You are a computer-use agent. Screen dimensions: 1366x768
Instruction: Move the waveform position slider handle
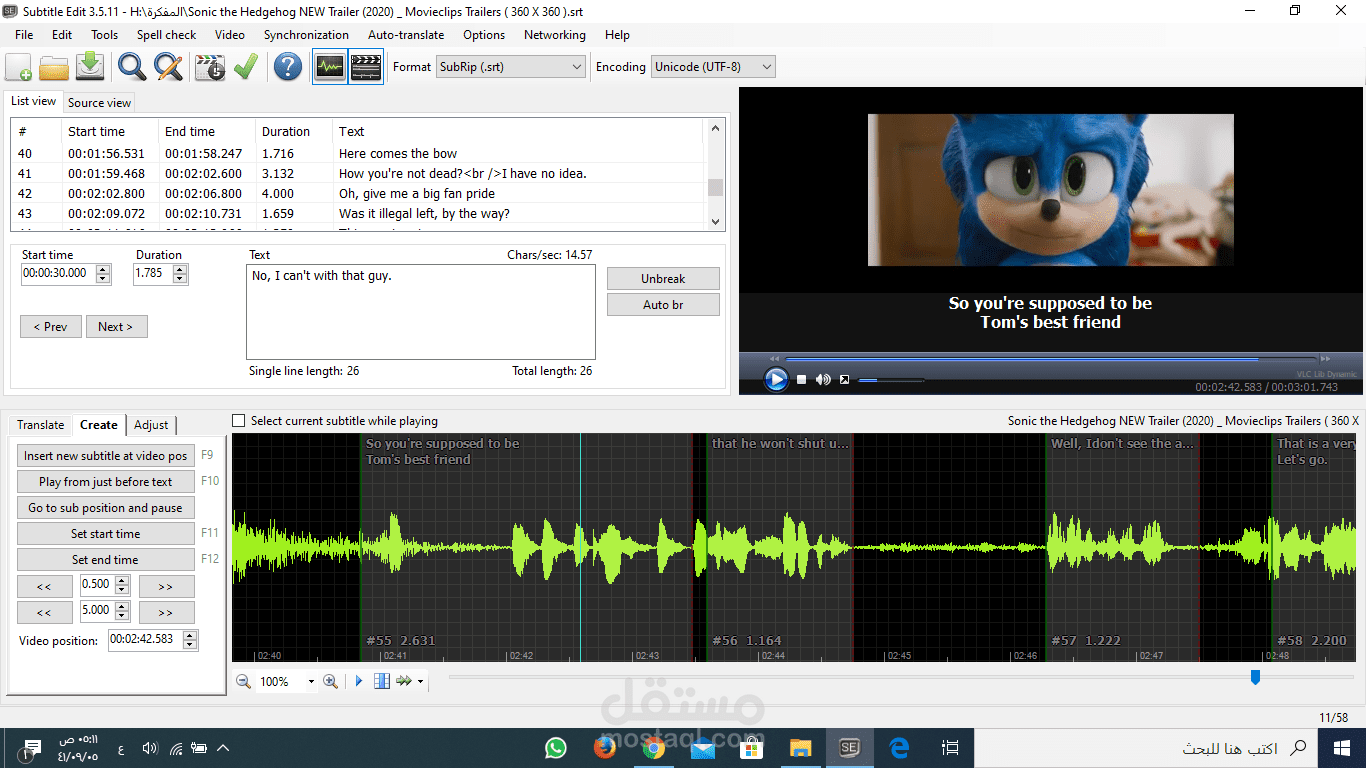pos(1255,677)
